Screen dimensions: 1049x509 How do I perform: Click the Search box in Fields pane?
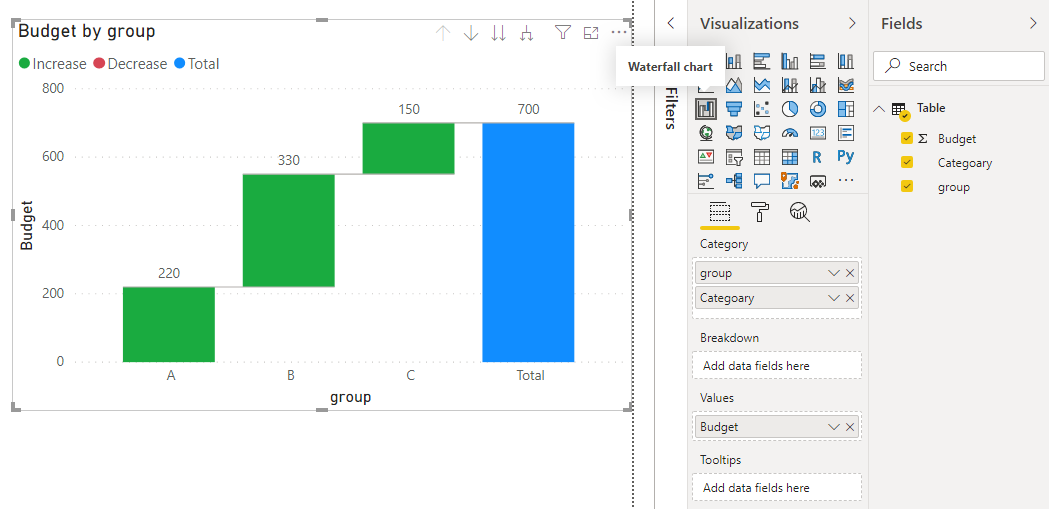[x=958, y=66]
